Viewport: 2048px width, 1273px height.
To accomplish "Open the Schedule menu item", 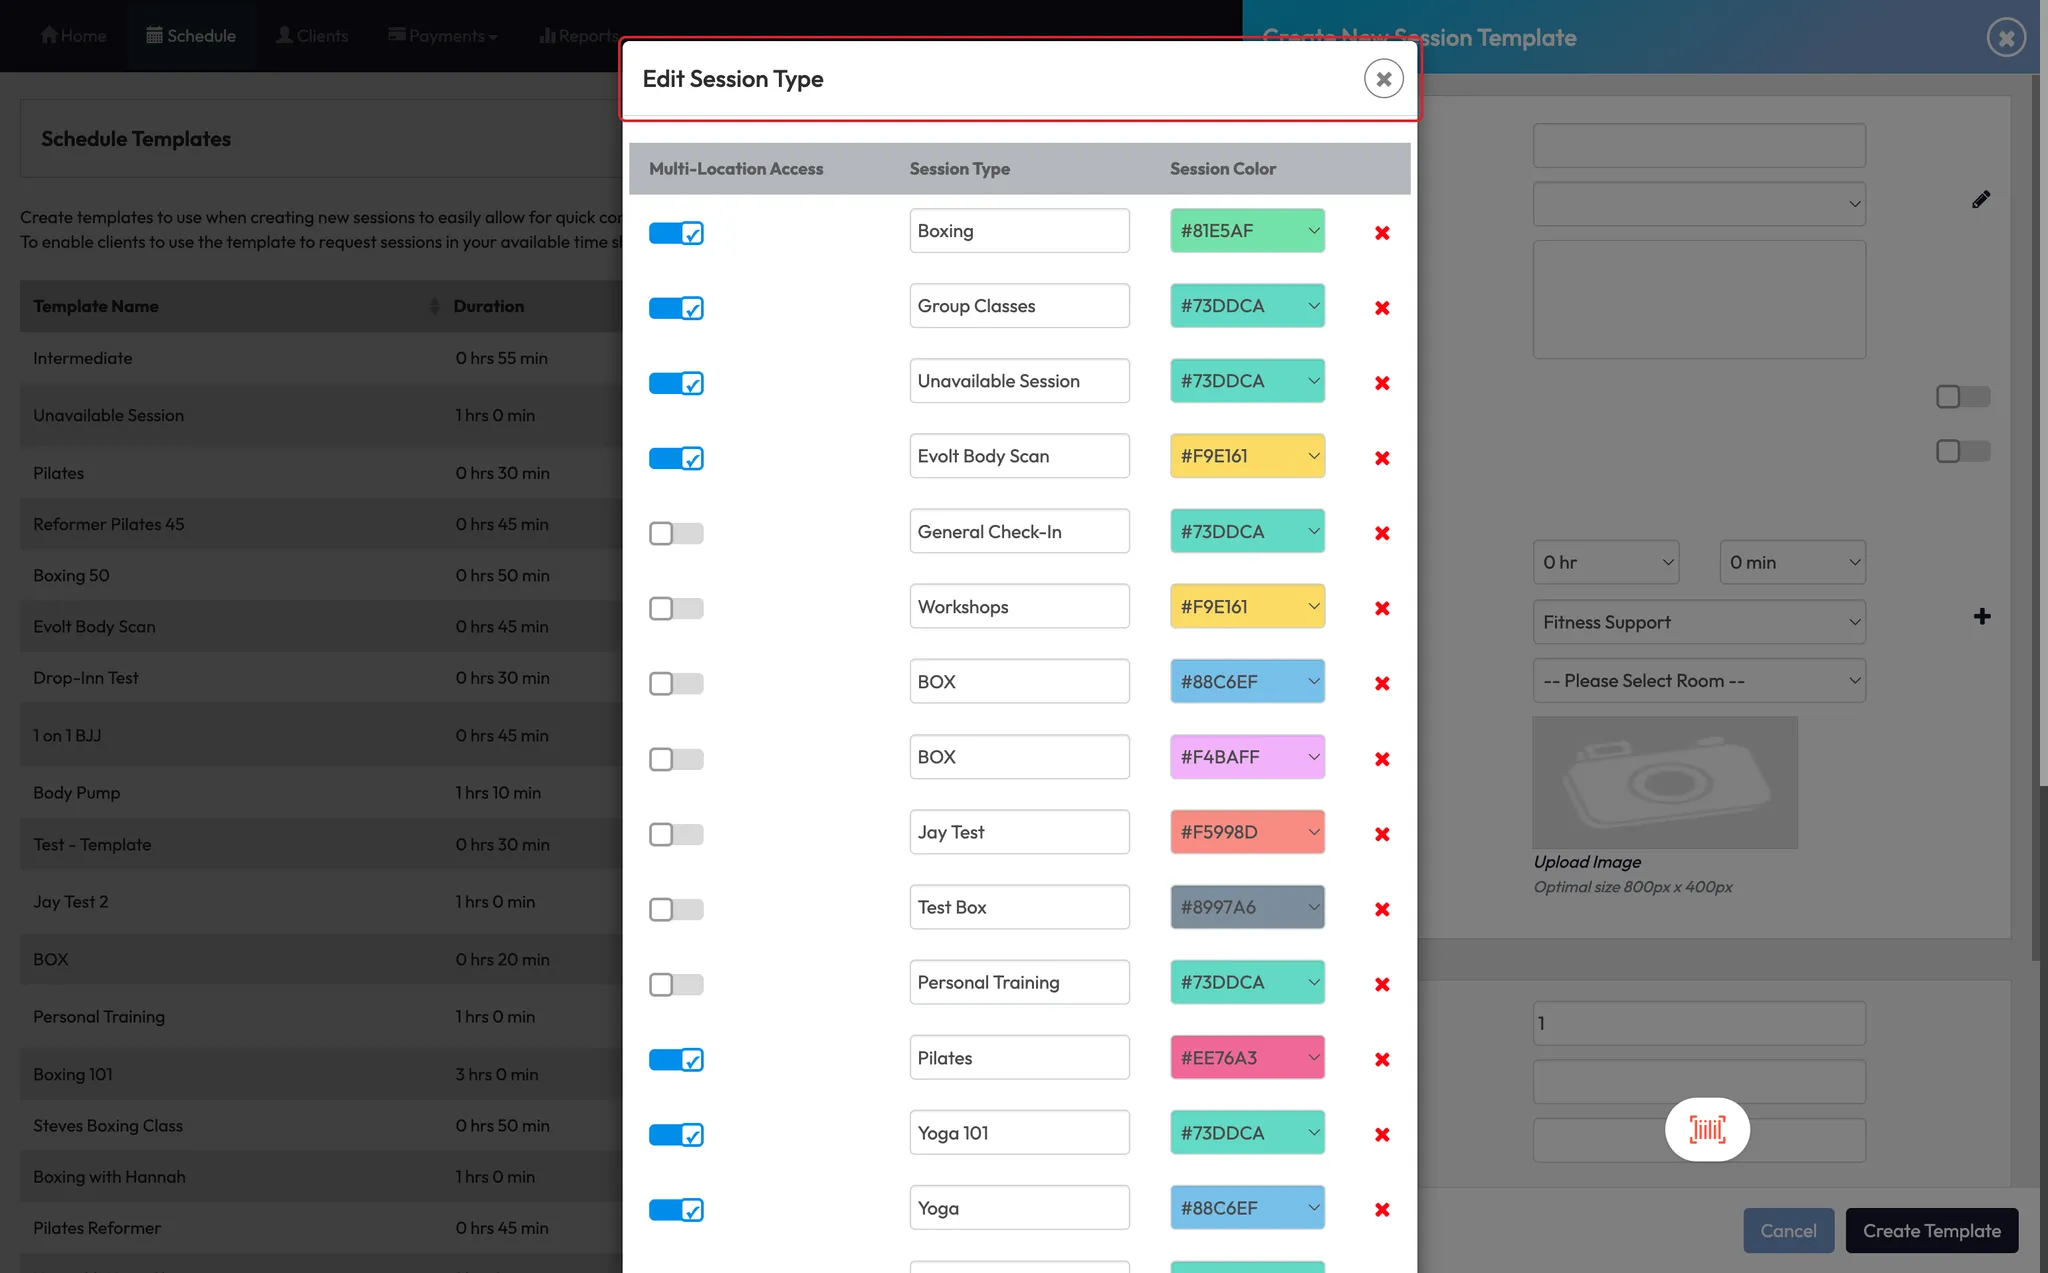I will (191, 36).
